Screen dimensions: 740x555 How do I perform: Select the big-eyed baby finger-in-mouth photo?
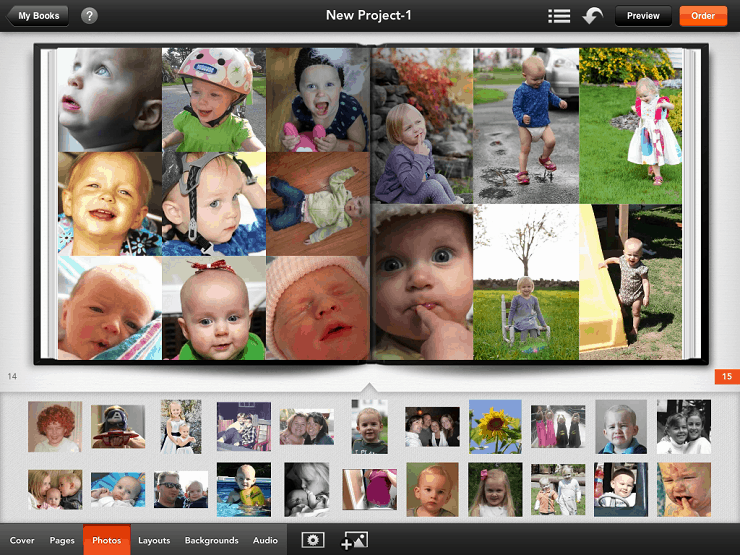(422, 282)
